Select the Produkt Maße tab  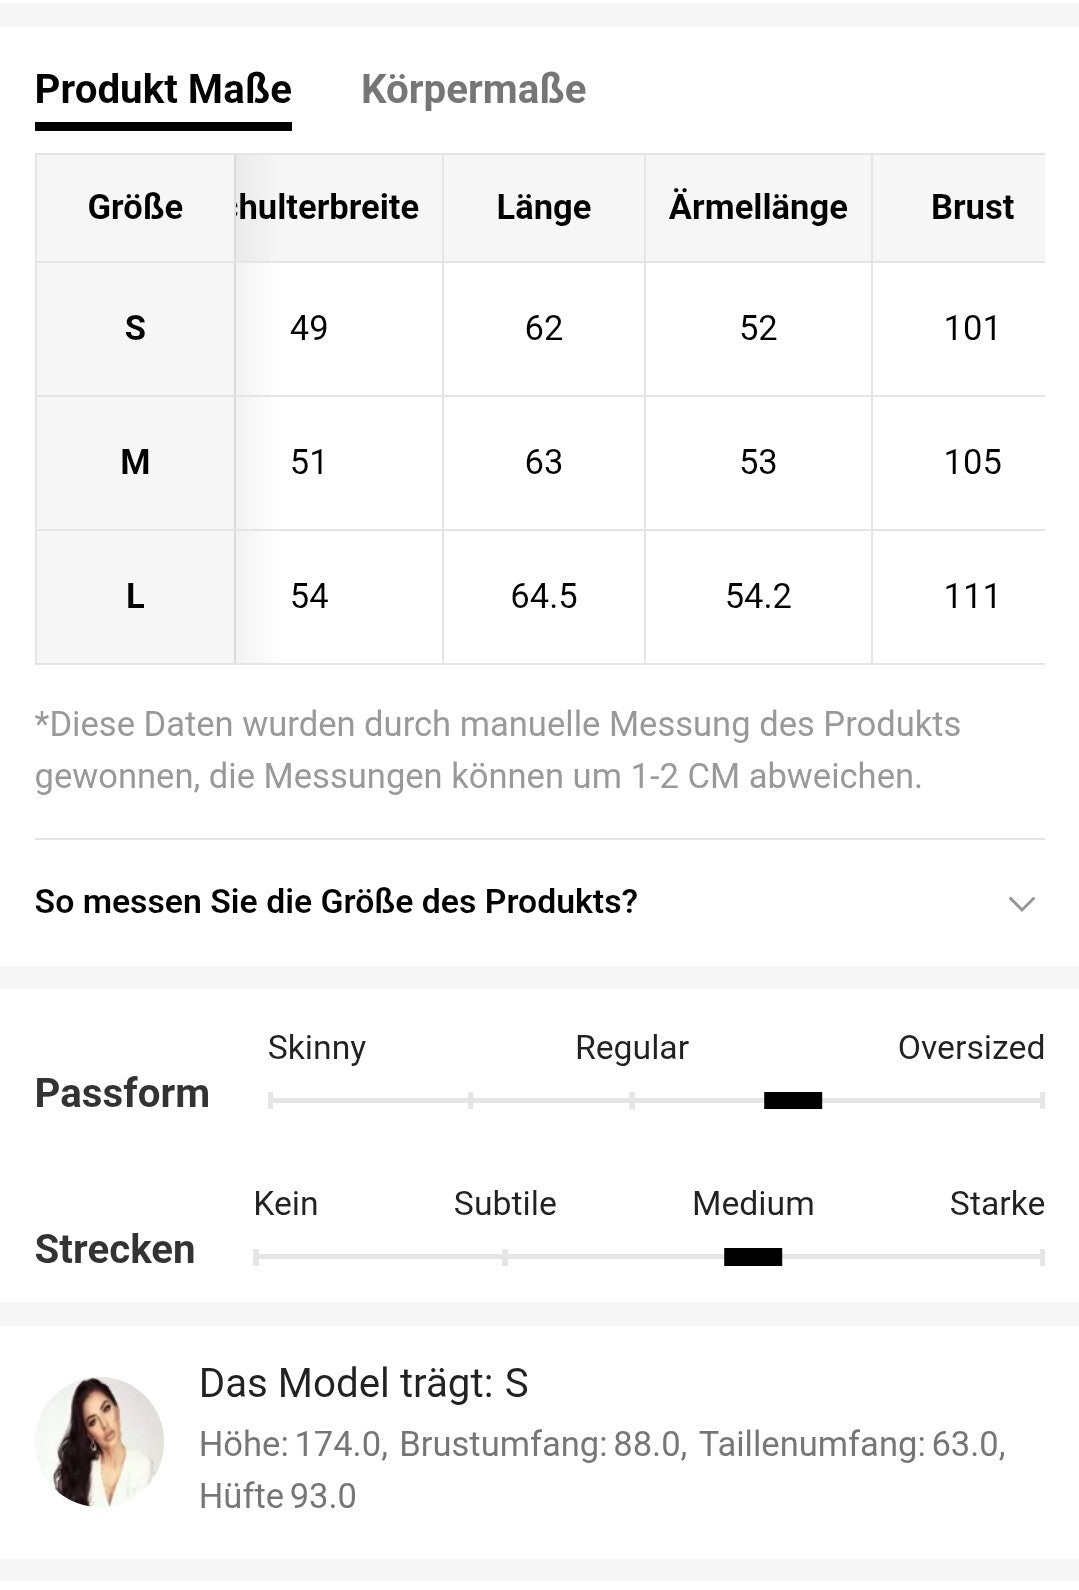(163, 90)
